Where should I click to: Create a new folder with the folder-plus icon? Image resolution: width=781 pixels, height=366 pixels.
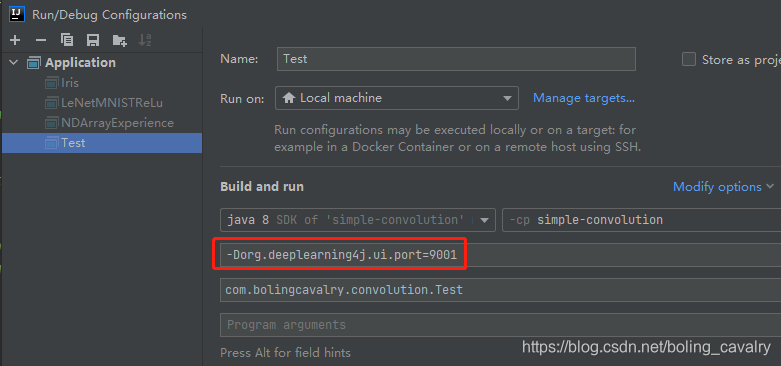[119, 40]
